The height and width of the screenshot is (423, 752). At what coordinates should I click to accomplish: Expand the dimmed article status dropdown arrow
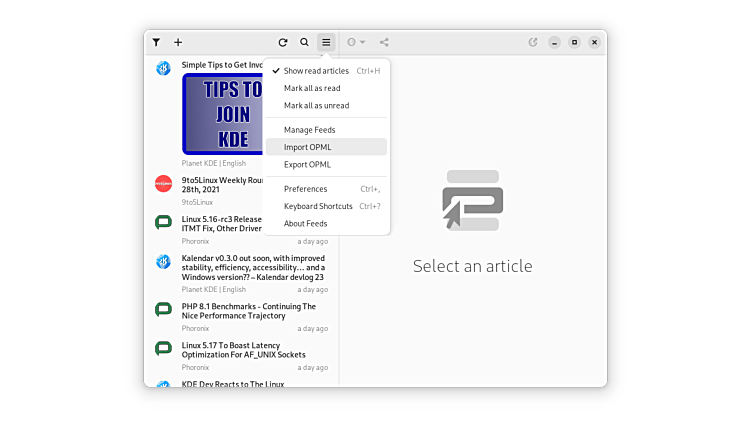tap(362, 42)
